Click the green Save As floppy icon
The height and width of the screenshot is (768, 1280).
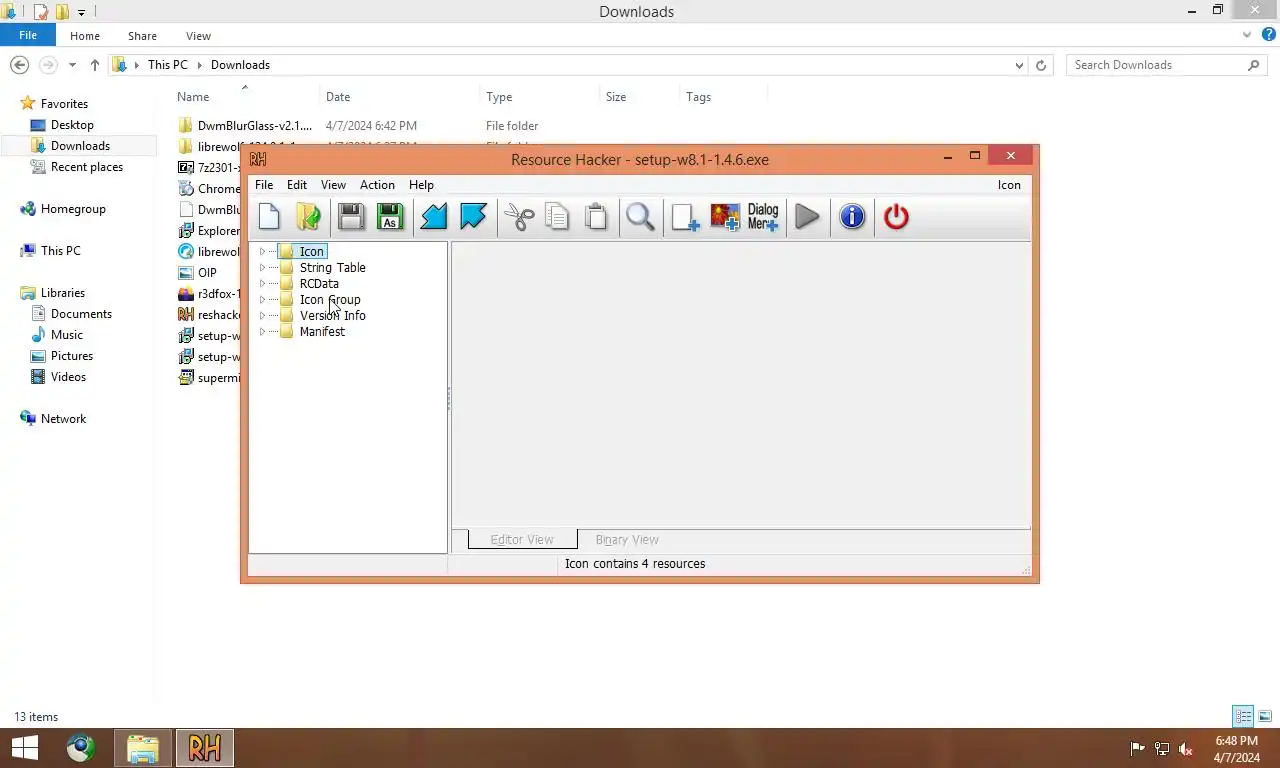pos(390,217)
